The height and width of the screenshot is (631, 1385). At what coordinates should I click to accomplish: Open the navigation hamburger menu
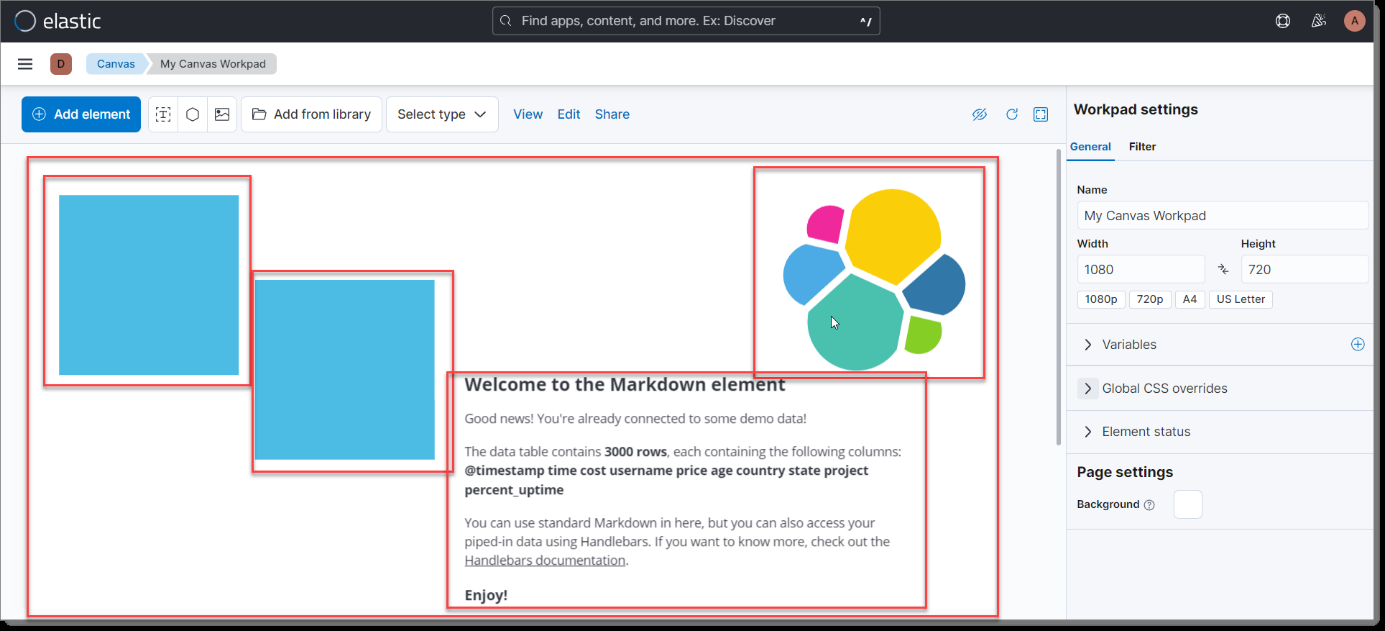tap(25, 63)
